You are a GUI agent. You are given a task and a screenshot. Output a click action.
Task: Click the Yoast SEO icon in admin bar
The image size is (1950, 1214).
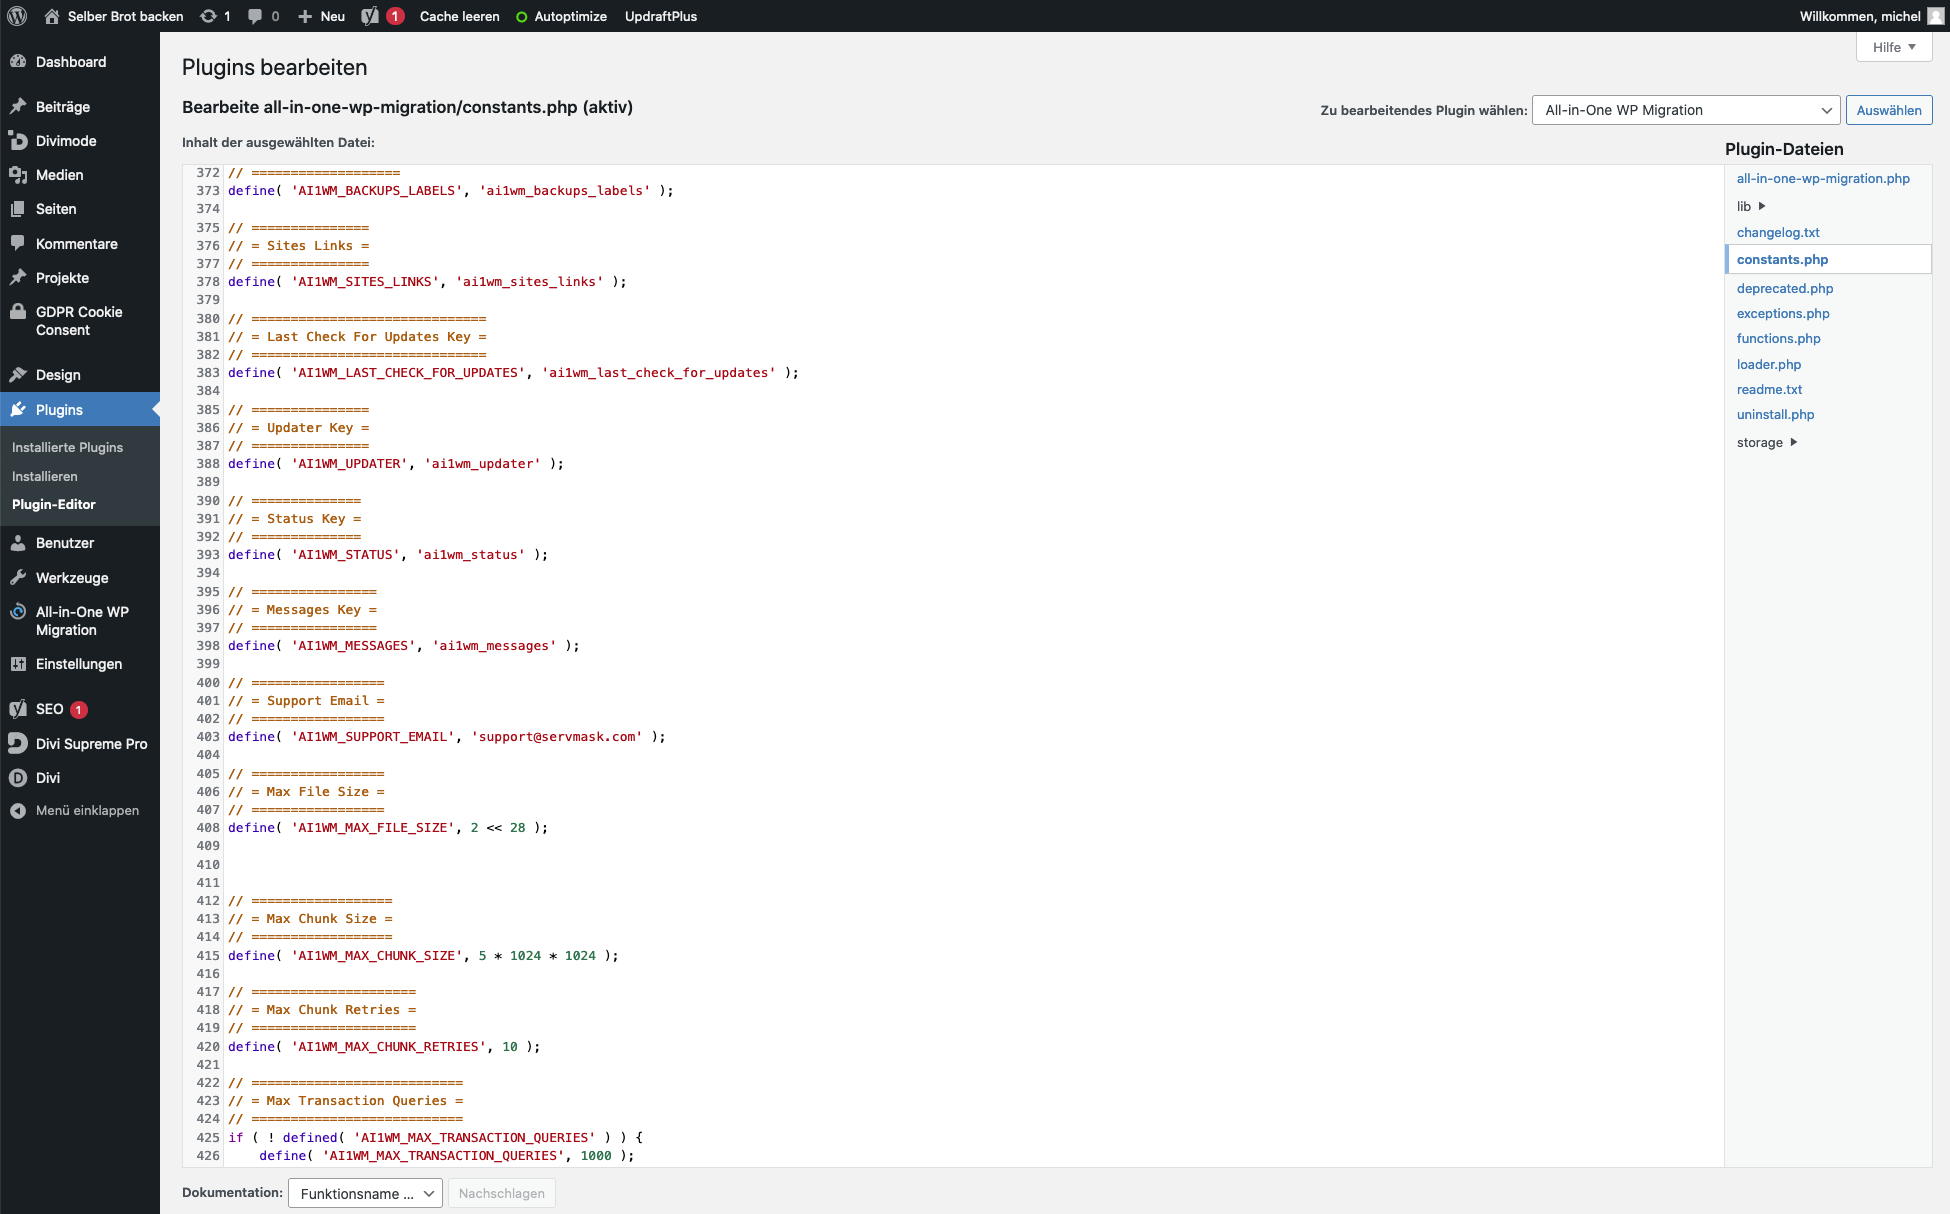coord(371,16)
